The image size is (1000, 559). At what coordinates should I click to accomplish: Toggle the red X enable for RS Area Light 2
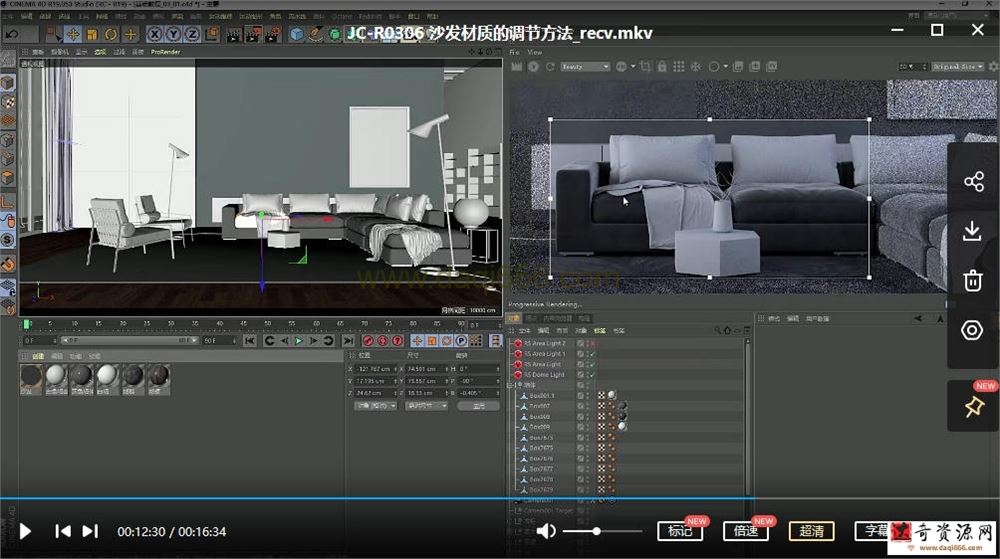591,344
